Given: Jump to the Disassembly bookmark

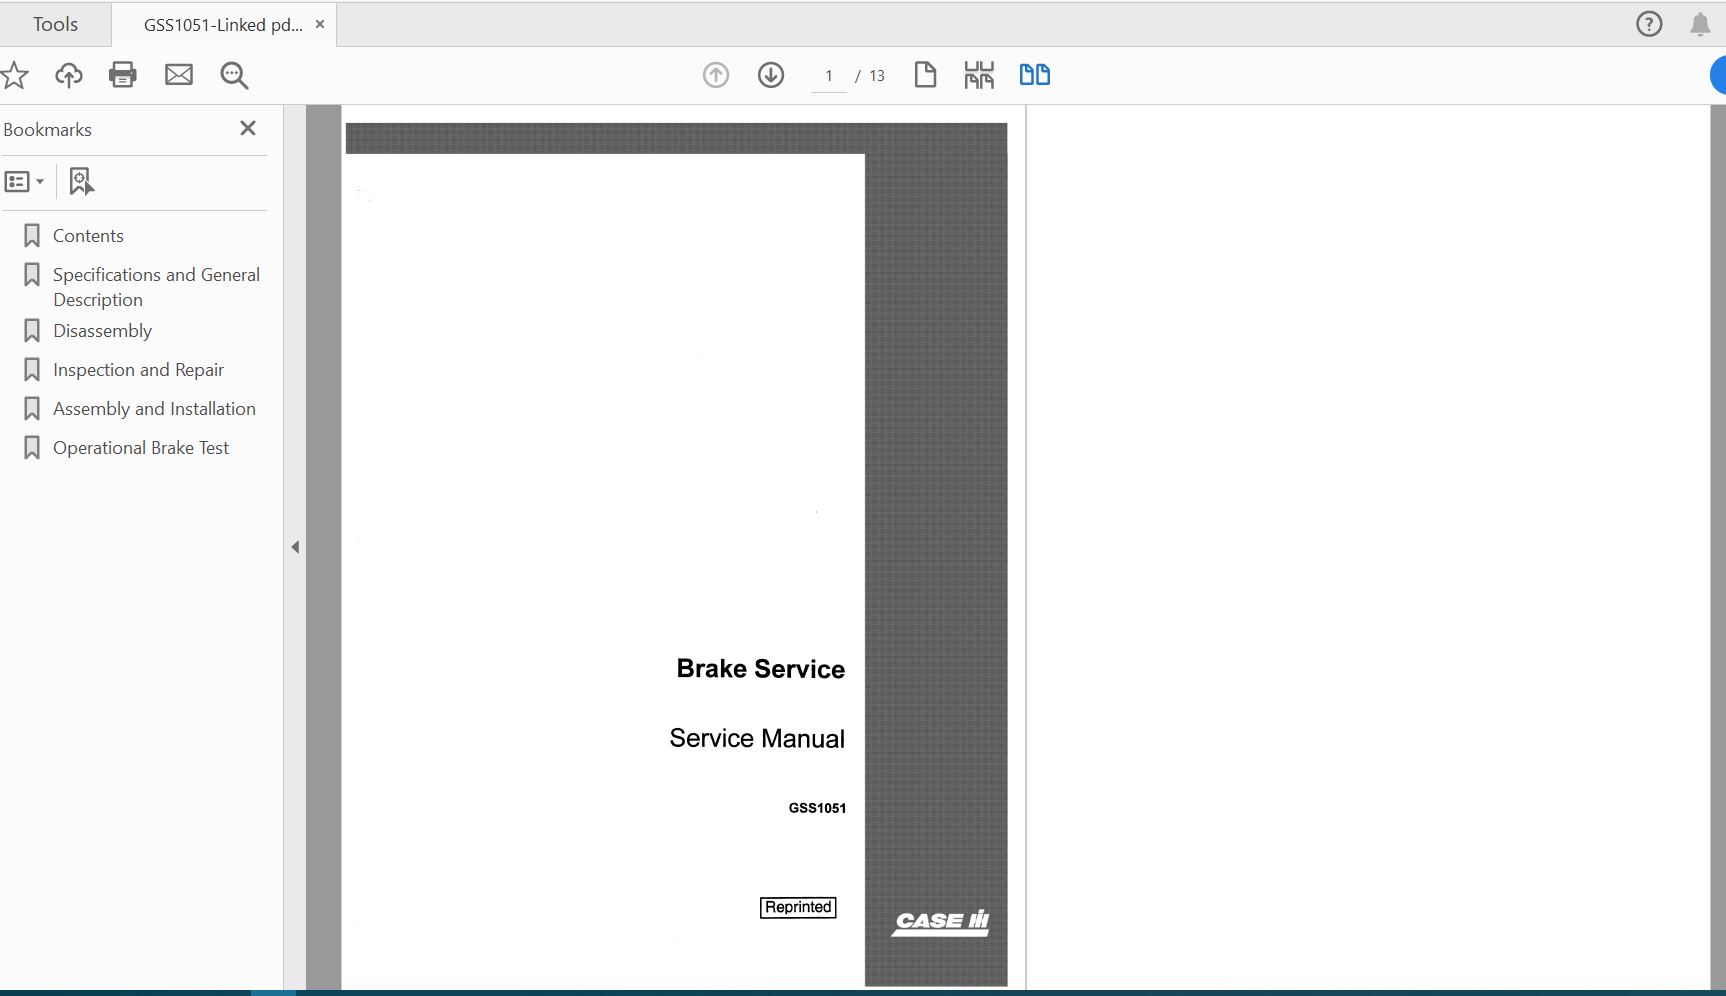Looking at the screenshot, I should 102,330.
